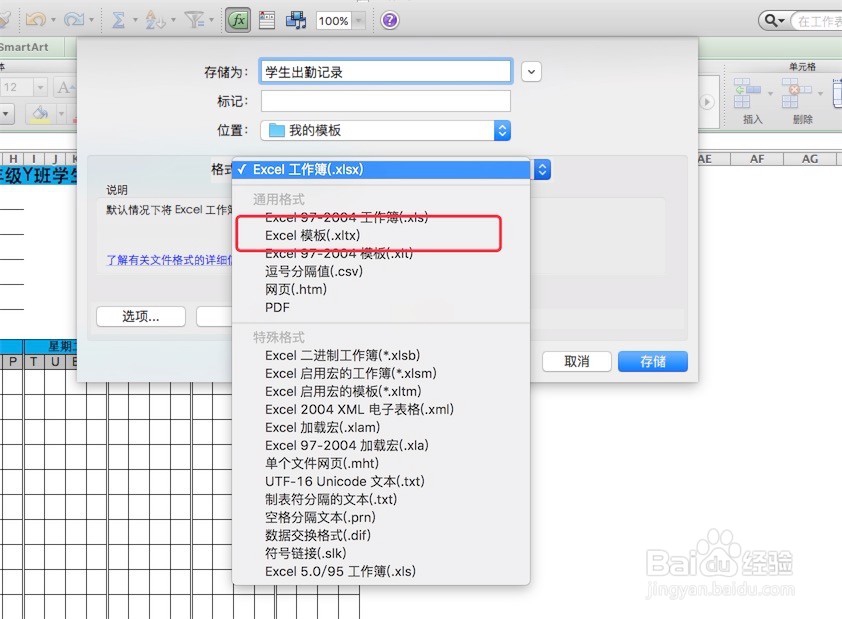Viewport: 842px width, 619px height.
Task: Choose UTF-16 Unicode 文本(.txt) format
Action: [381, 482]
